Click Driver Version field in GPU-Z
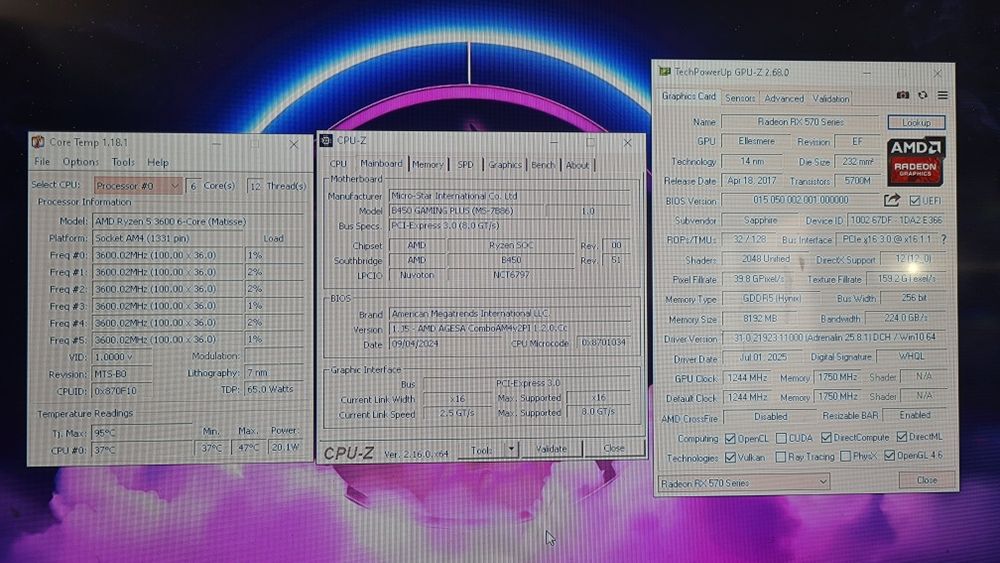 coord(834,337)
